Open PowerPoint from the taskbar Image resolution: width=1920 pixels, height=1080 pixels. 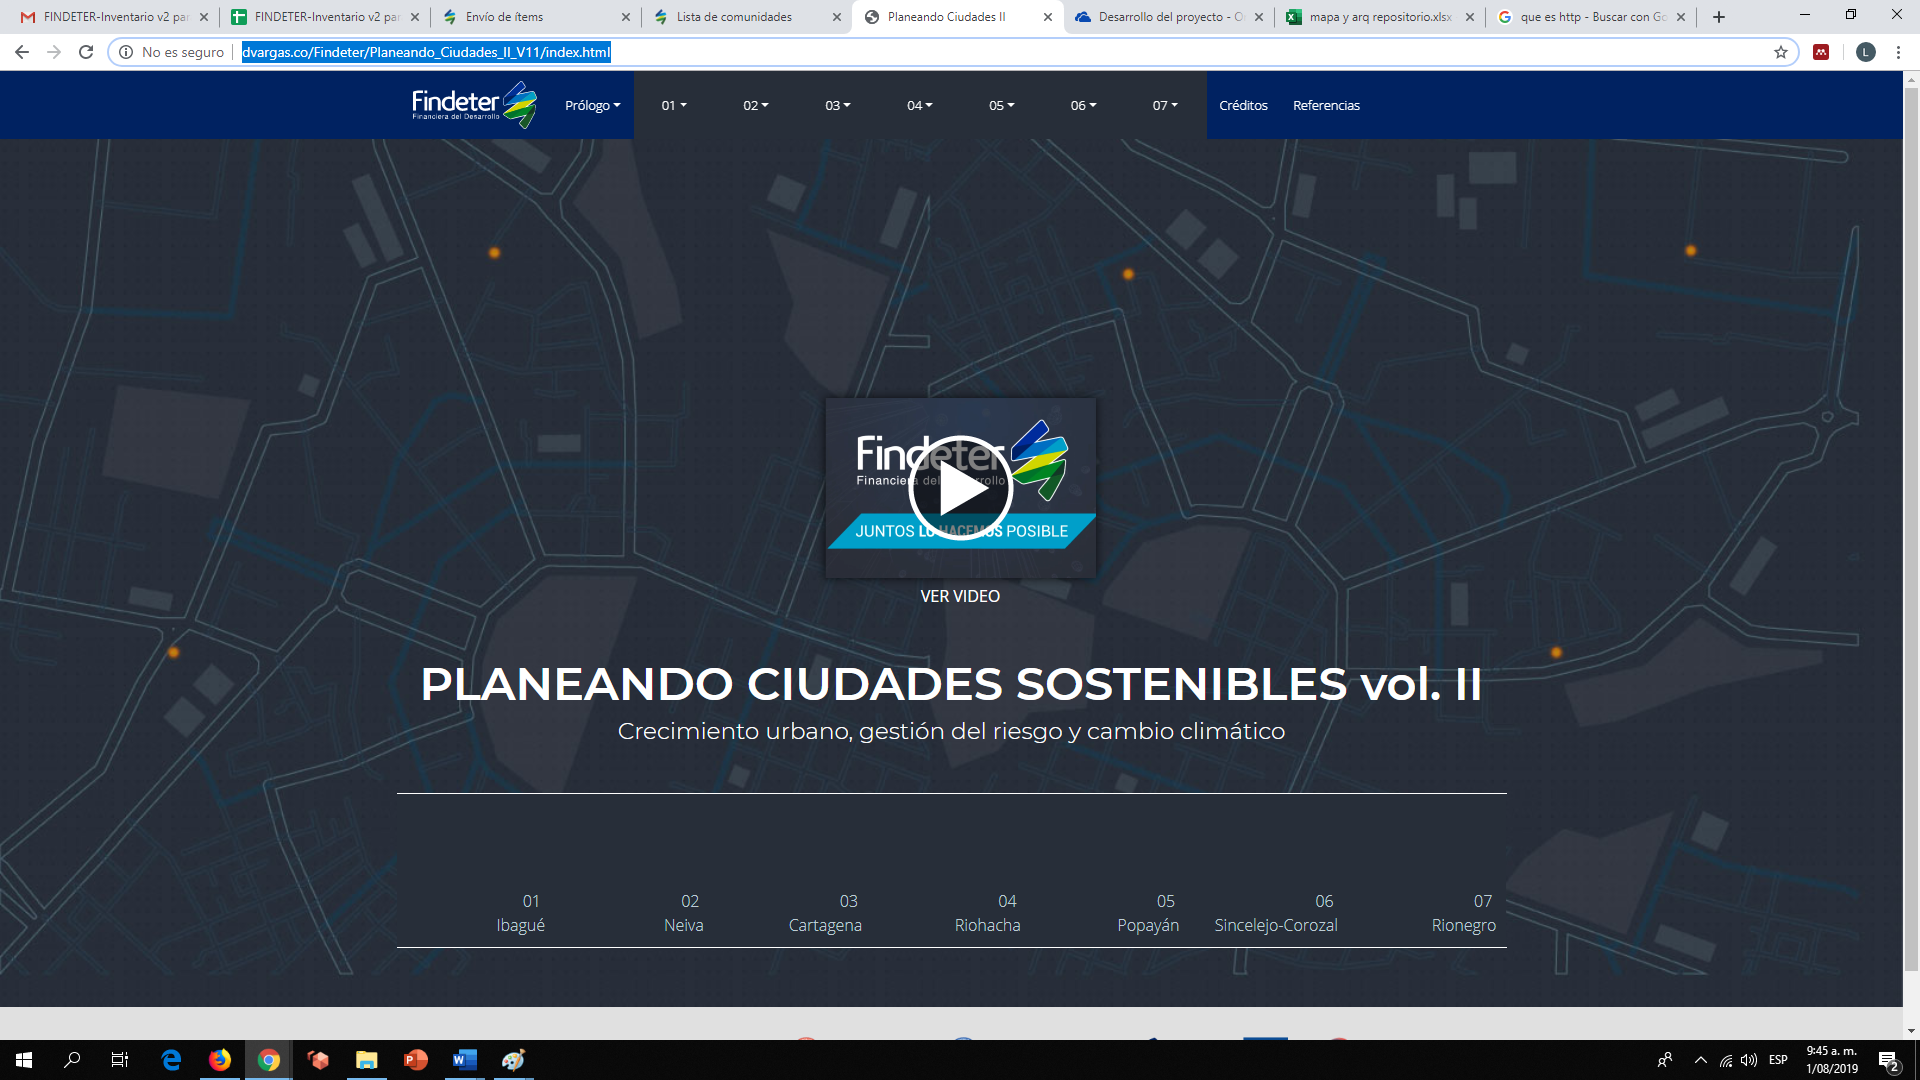click(x=416, y=1060)
